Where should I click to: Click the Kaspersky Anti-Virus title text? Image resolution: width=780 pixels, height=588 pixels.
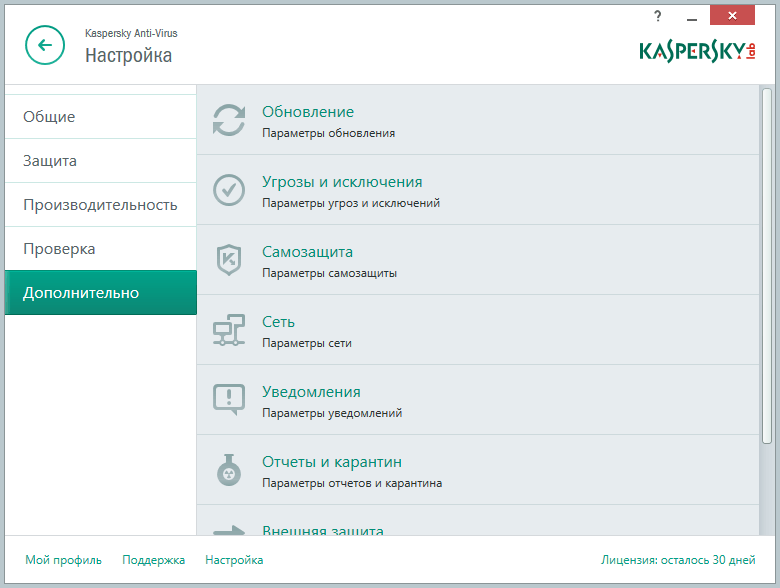(131, 33)
